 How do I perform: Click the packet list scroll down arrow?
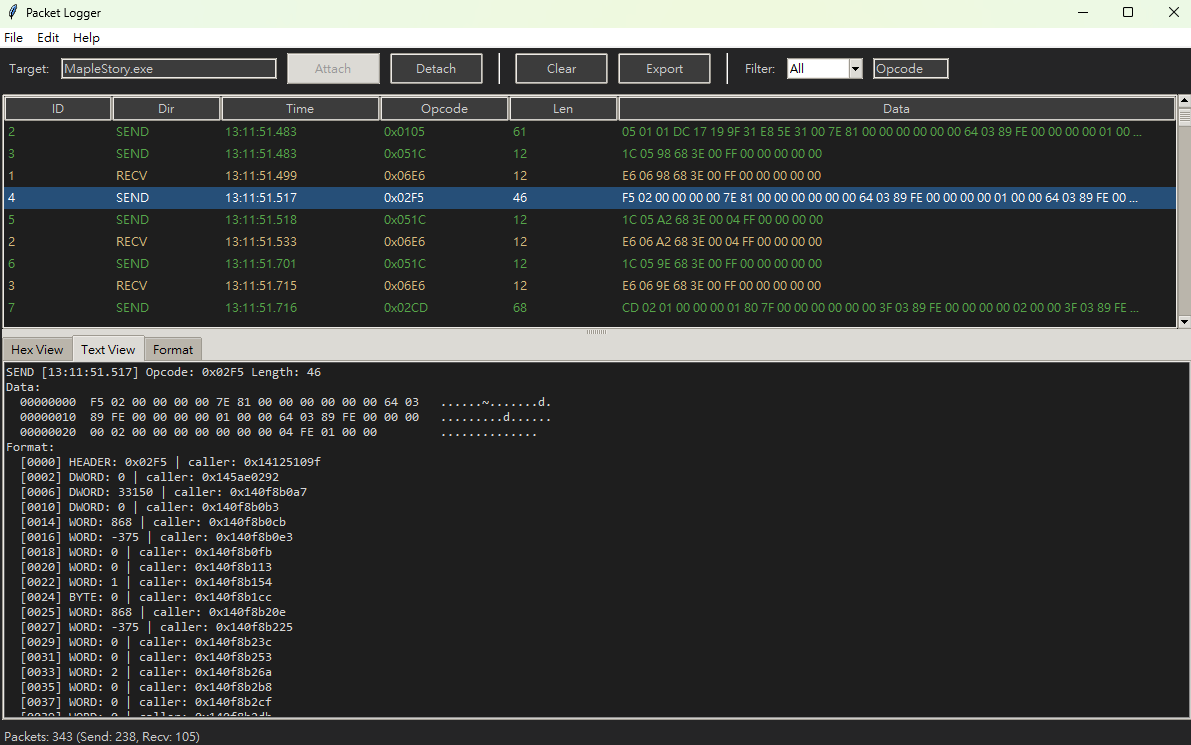click(x=1184, y=322)
